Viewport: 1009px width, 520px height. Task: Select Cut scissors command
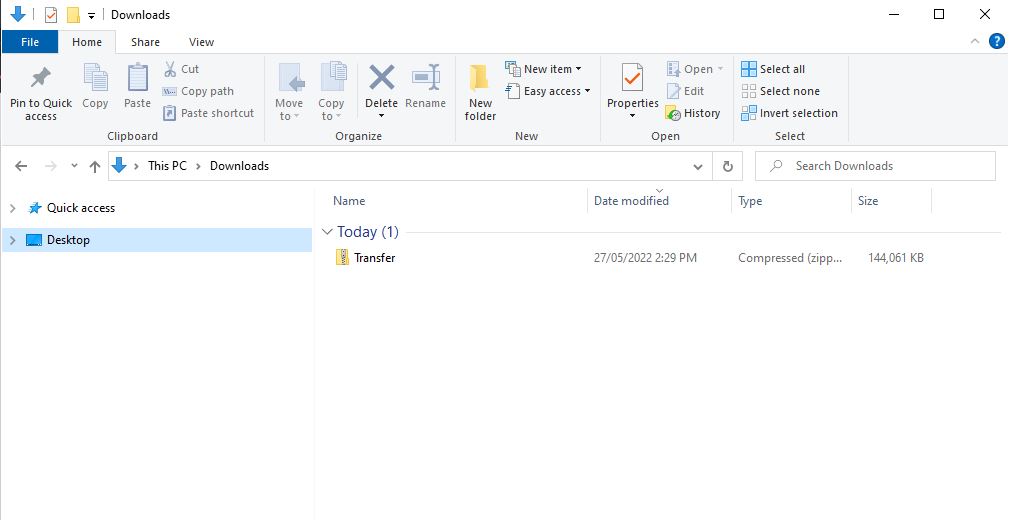pos(181,69)
